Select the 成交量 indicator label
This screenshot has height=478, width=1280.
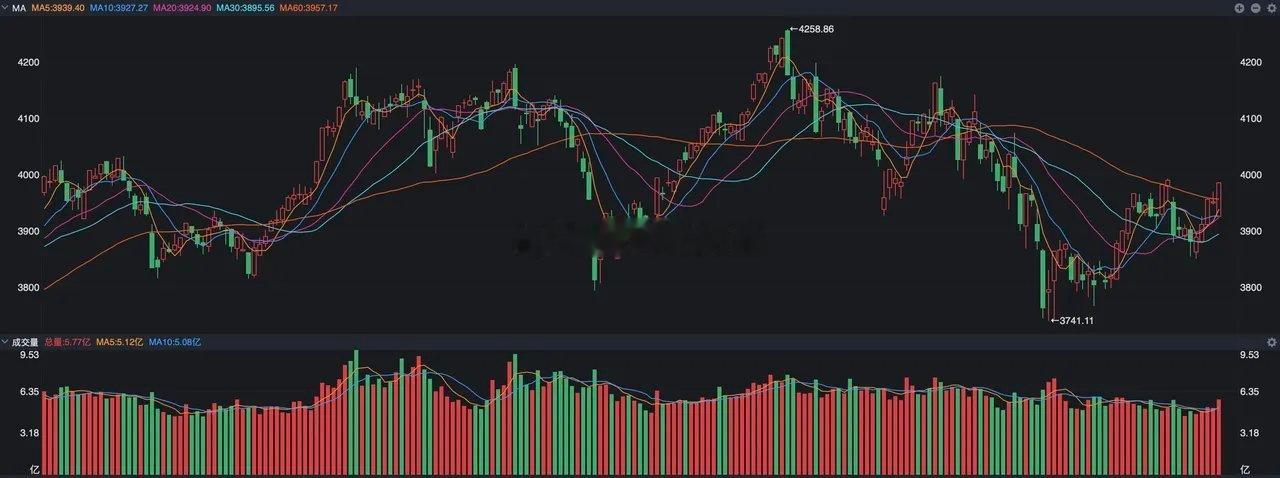pos(25,342)
